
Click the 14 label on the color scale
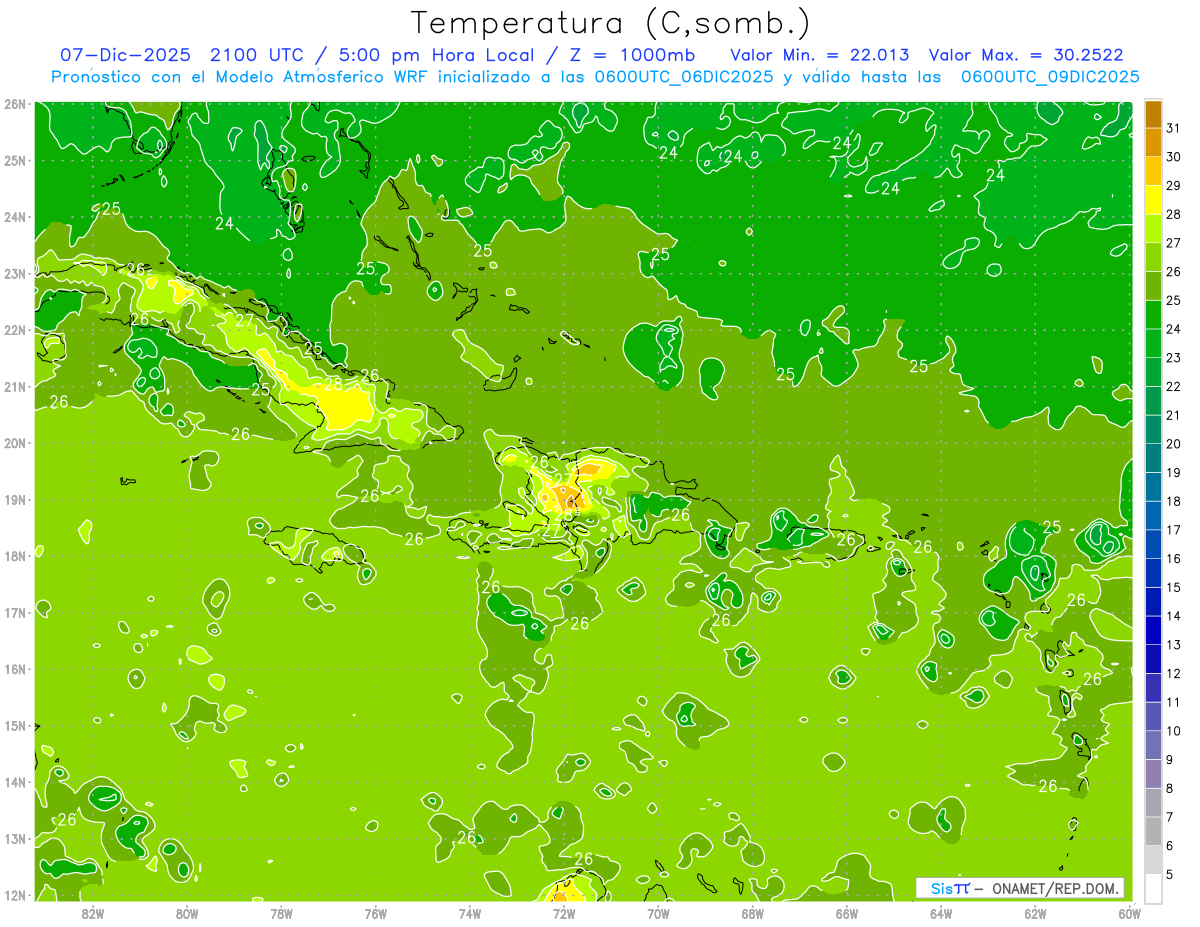click(1173, 616)
